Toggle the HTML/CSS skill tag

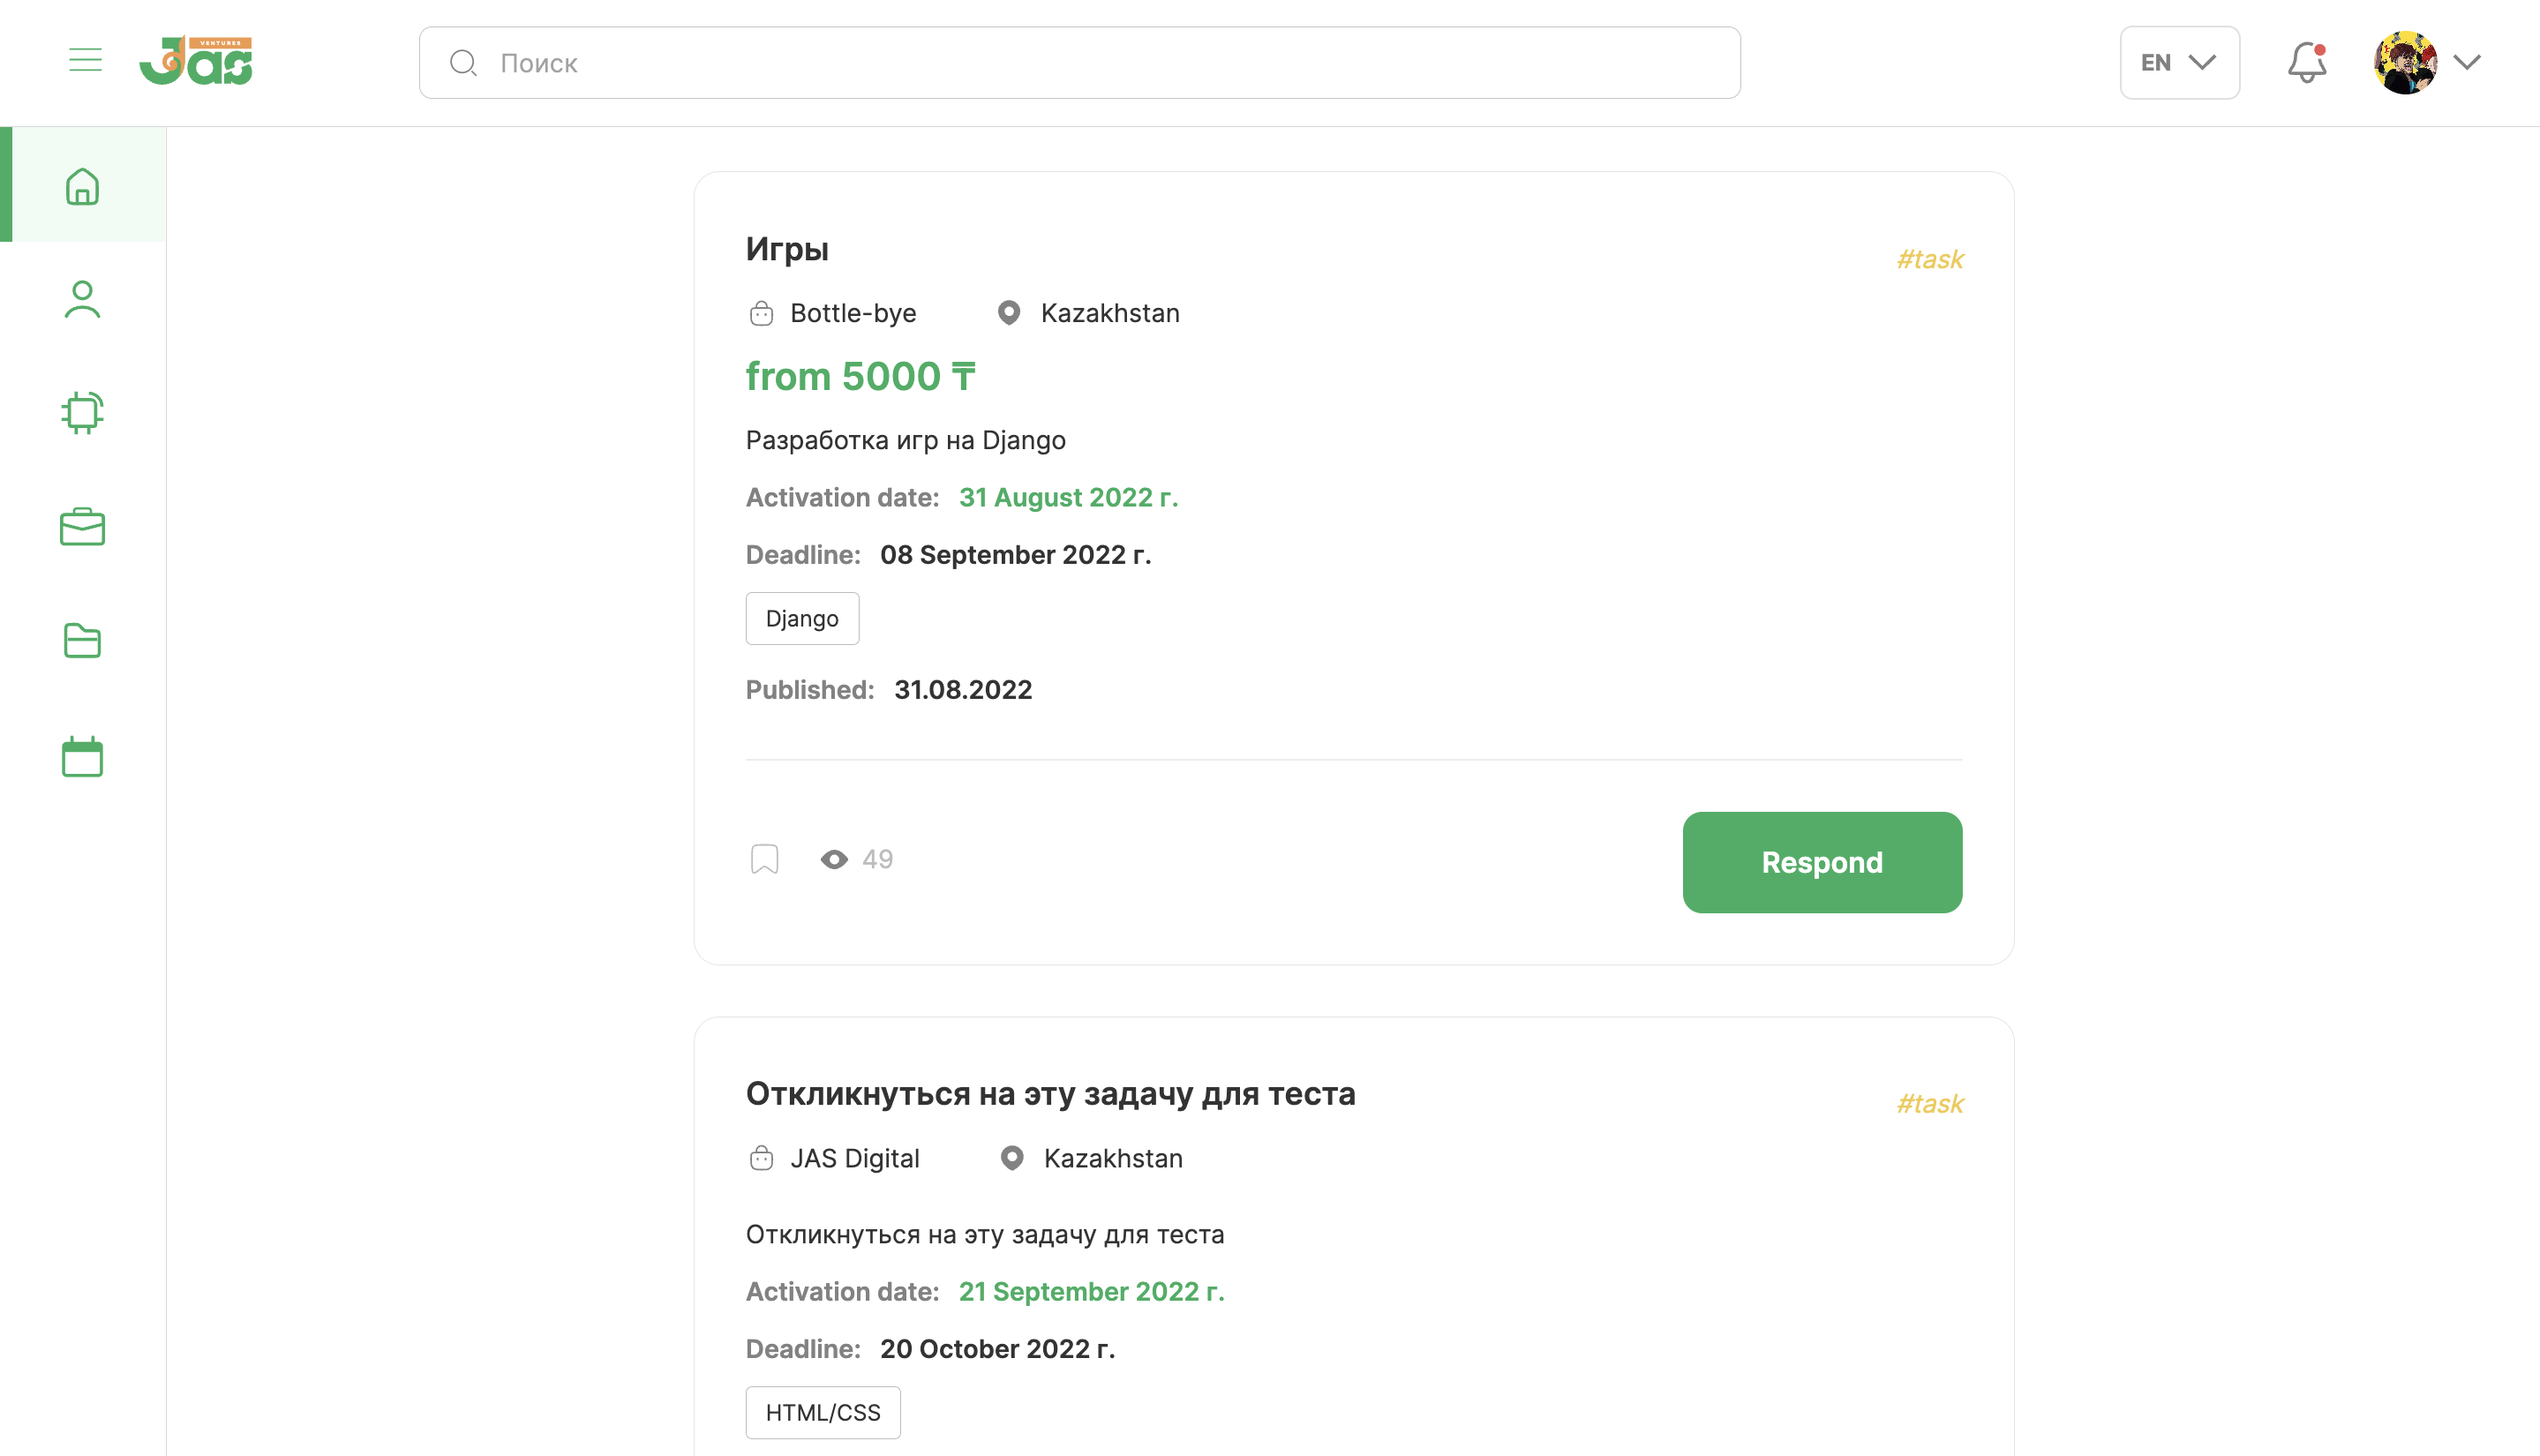point(822,1412)
